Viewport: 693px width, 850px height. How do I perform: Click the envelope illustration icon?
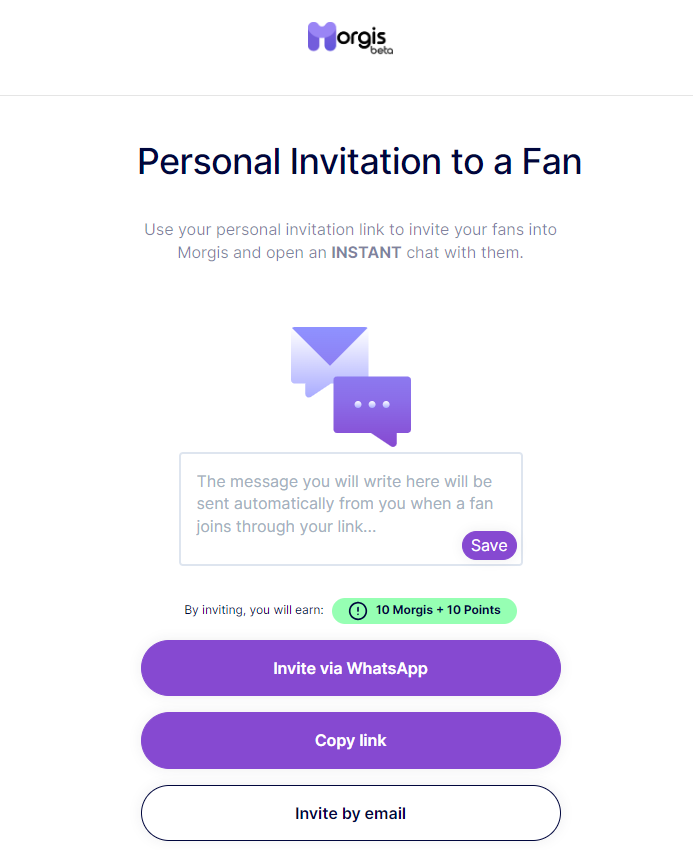[329, 360]
